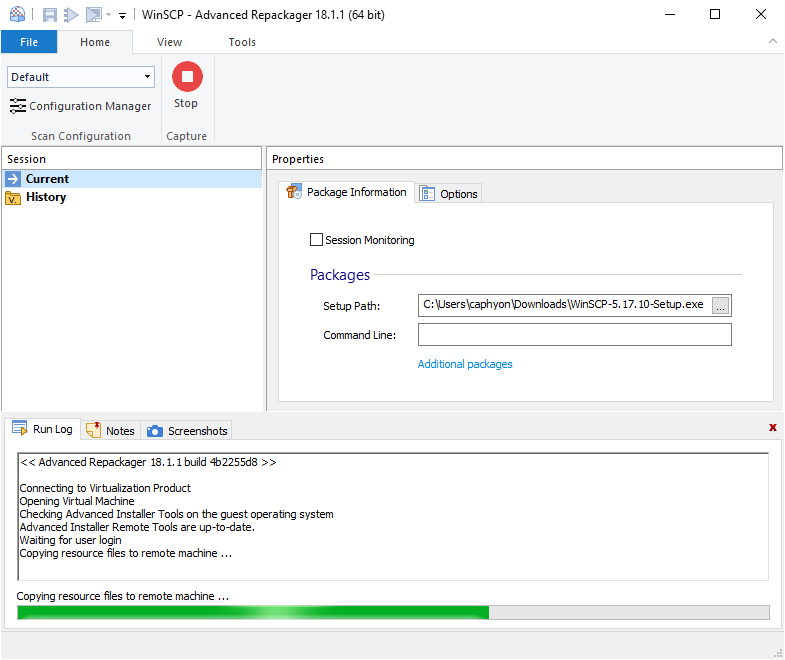785x660 pixels.
Task: Click the Options tab icon
Action: coord(427,194)
